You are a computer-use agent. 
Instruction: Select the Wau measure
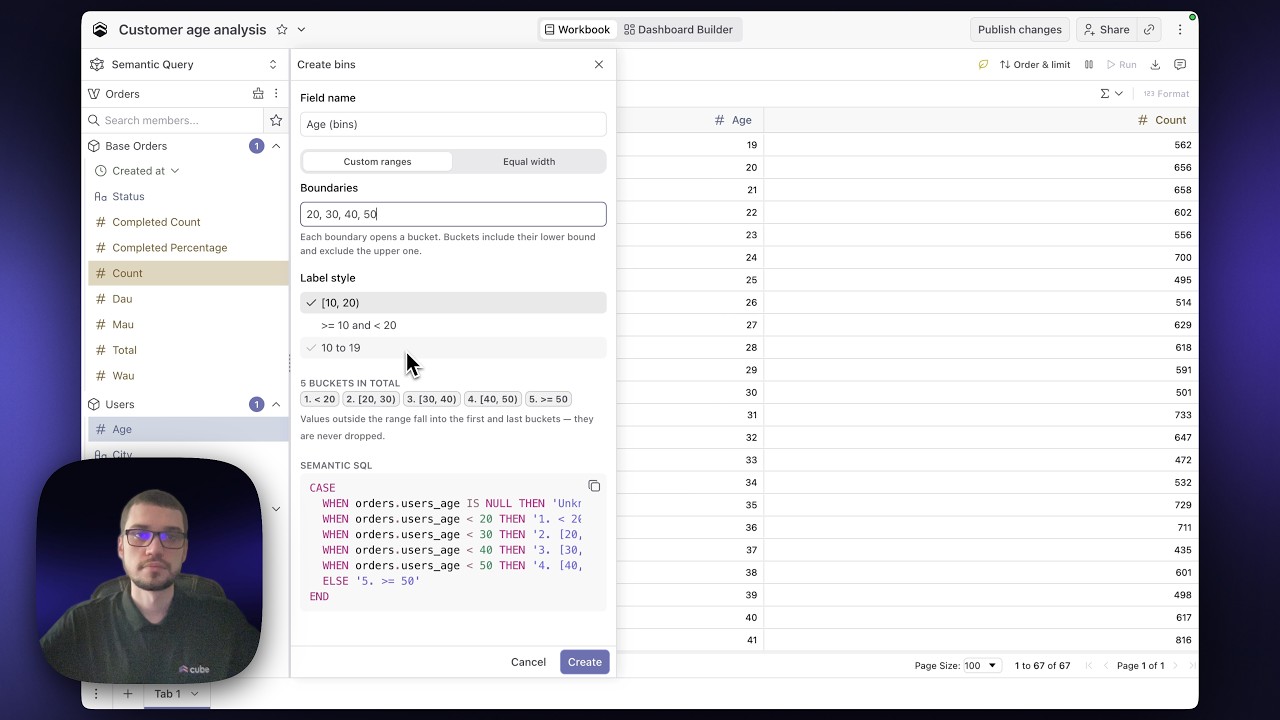tap(187, 376)
